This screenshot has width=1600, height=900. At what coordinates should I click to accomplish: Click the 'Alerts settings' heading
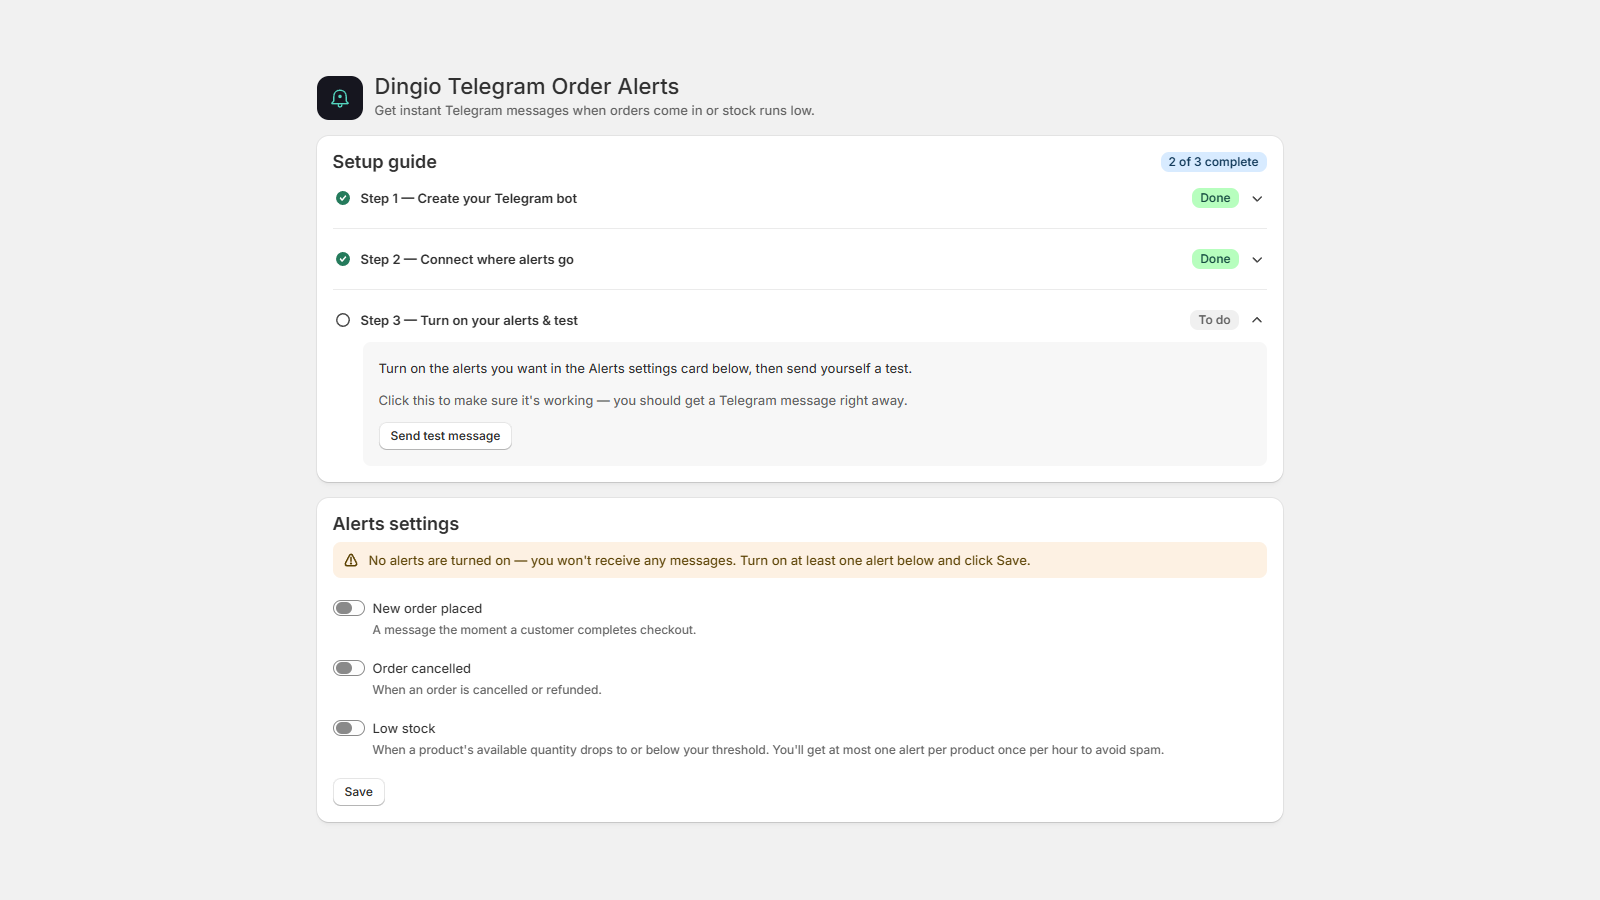click(x=396, y=524)
